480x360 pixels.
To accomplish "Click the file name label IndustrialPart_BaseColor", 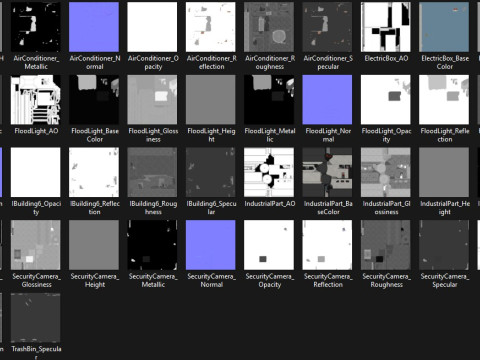I will pos(328,208).
